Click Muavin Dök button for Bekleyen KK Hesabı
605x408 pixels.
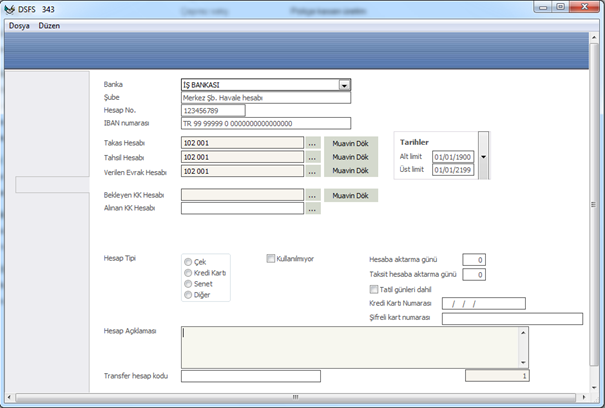(x=351, y=195)
